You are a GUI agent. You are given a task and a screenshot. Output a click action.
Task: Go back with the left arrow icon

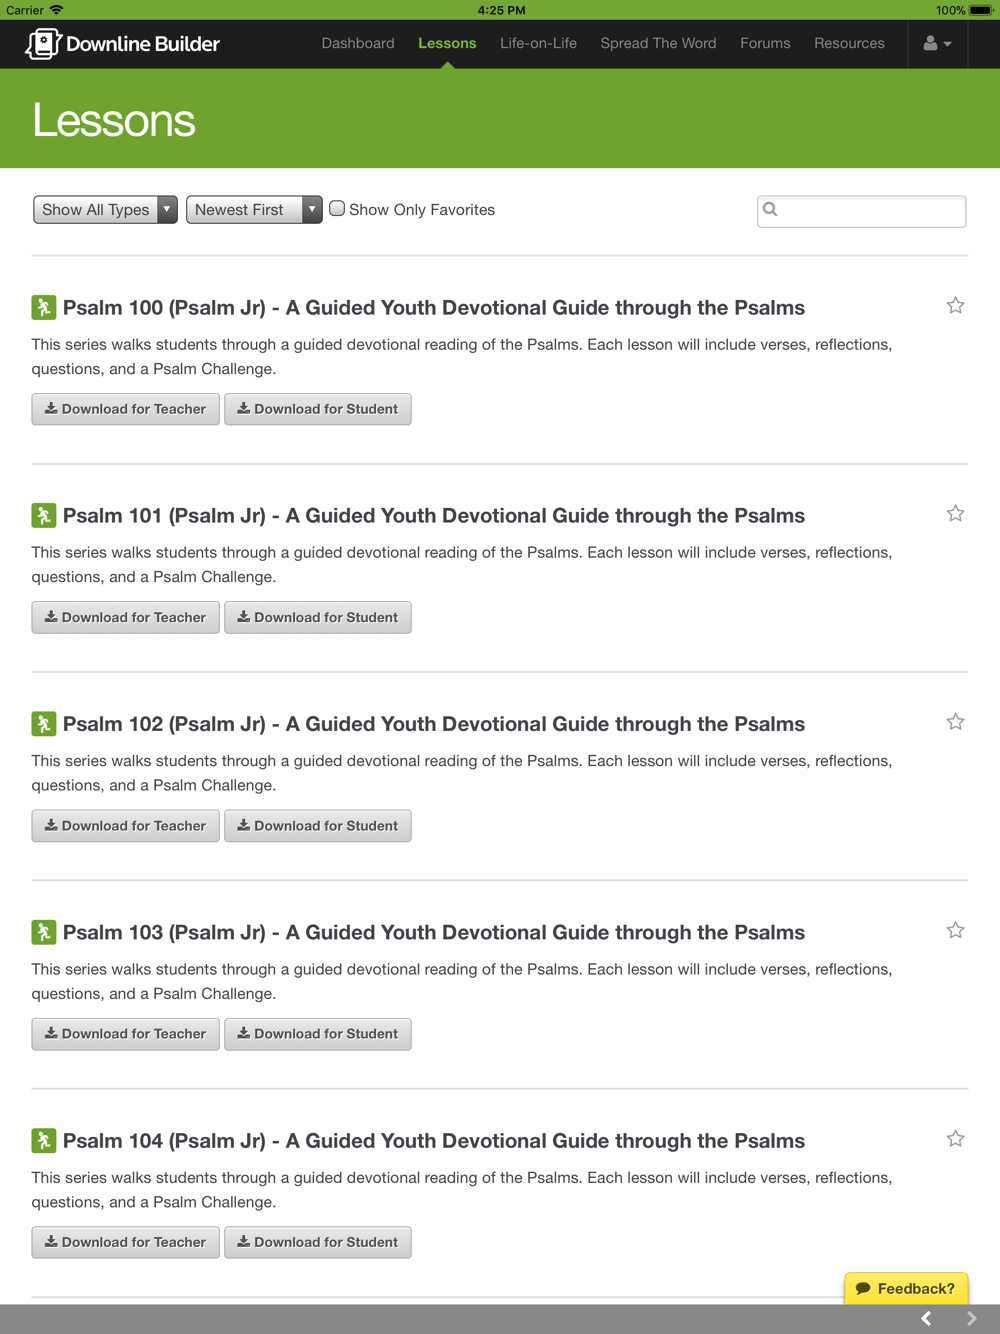(x=926, y=1319)
